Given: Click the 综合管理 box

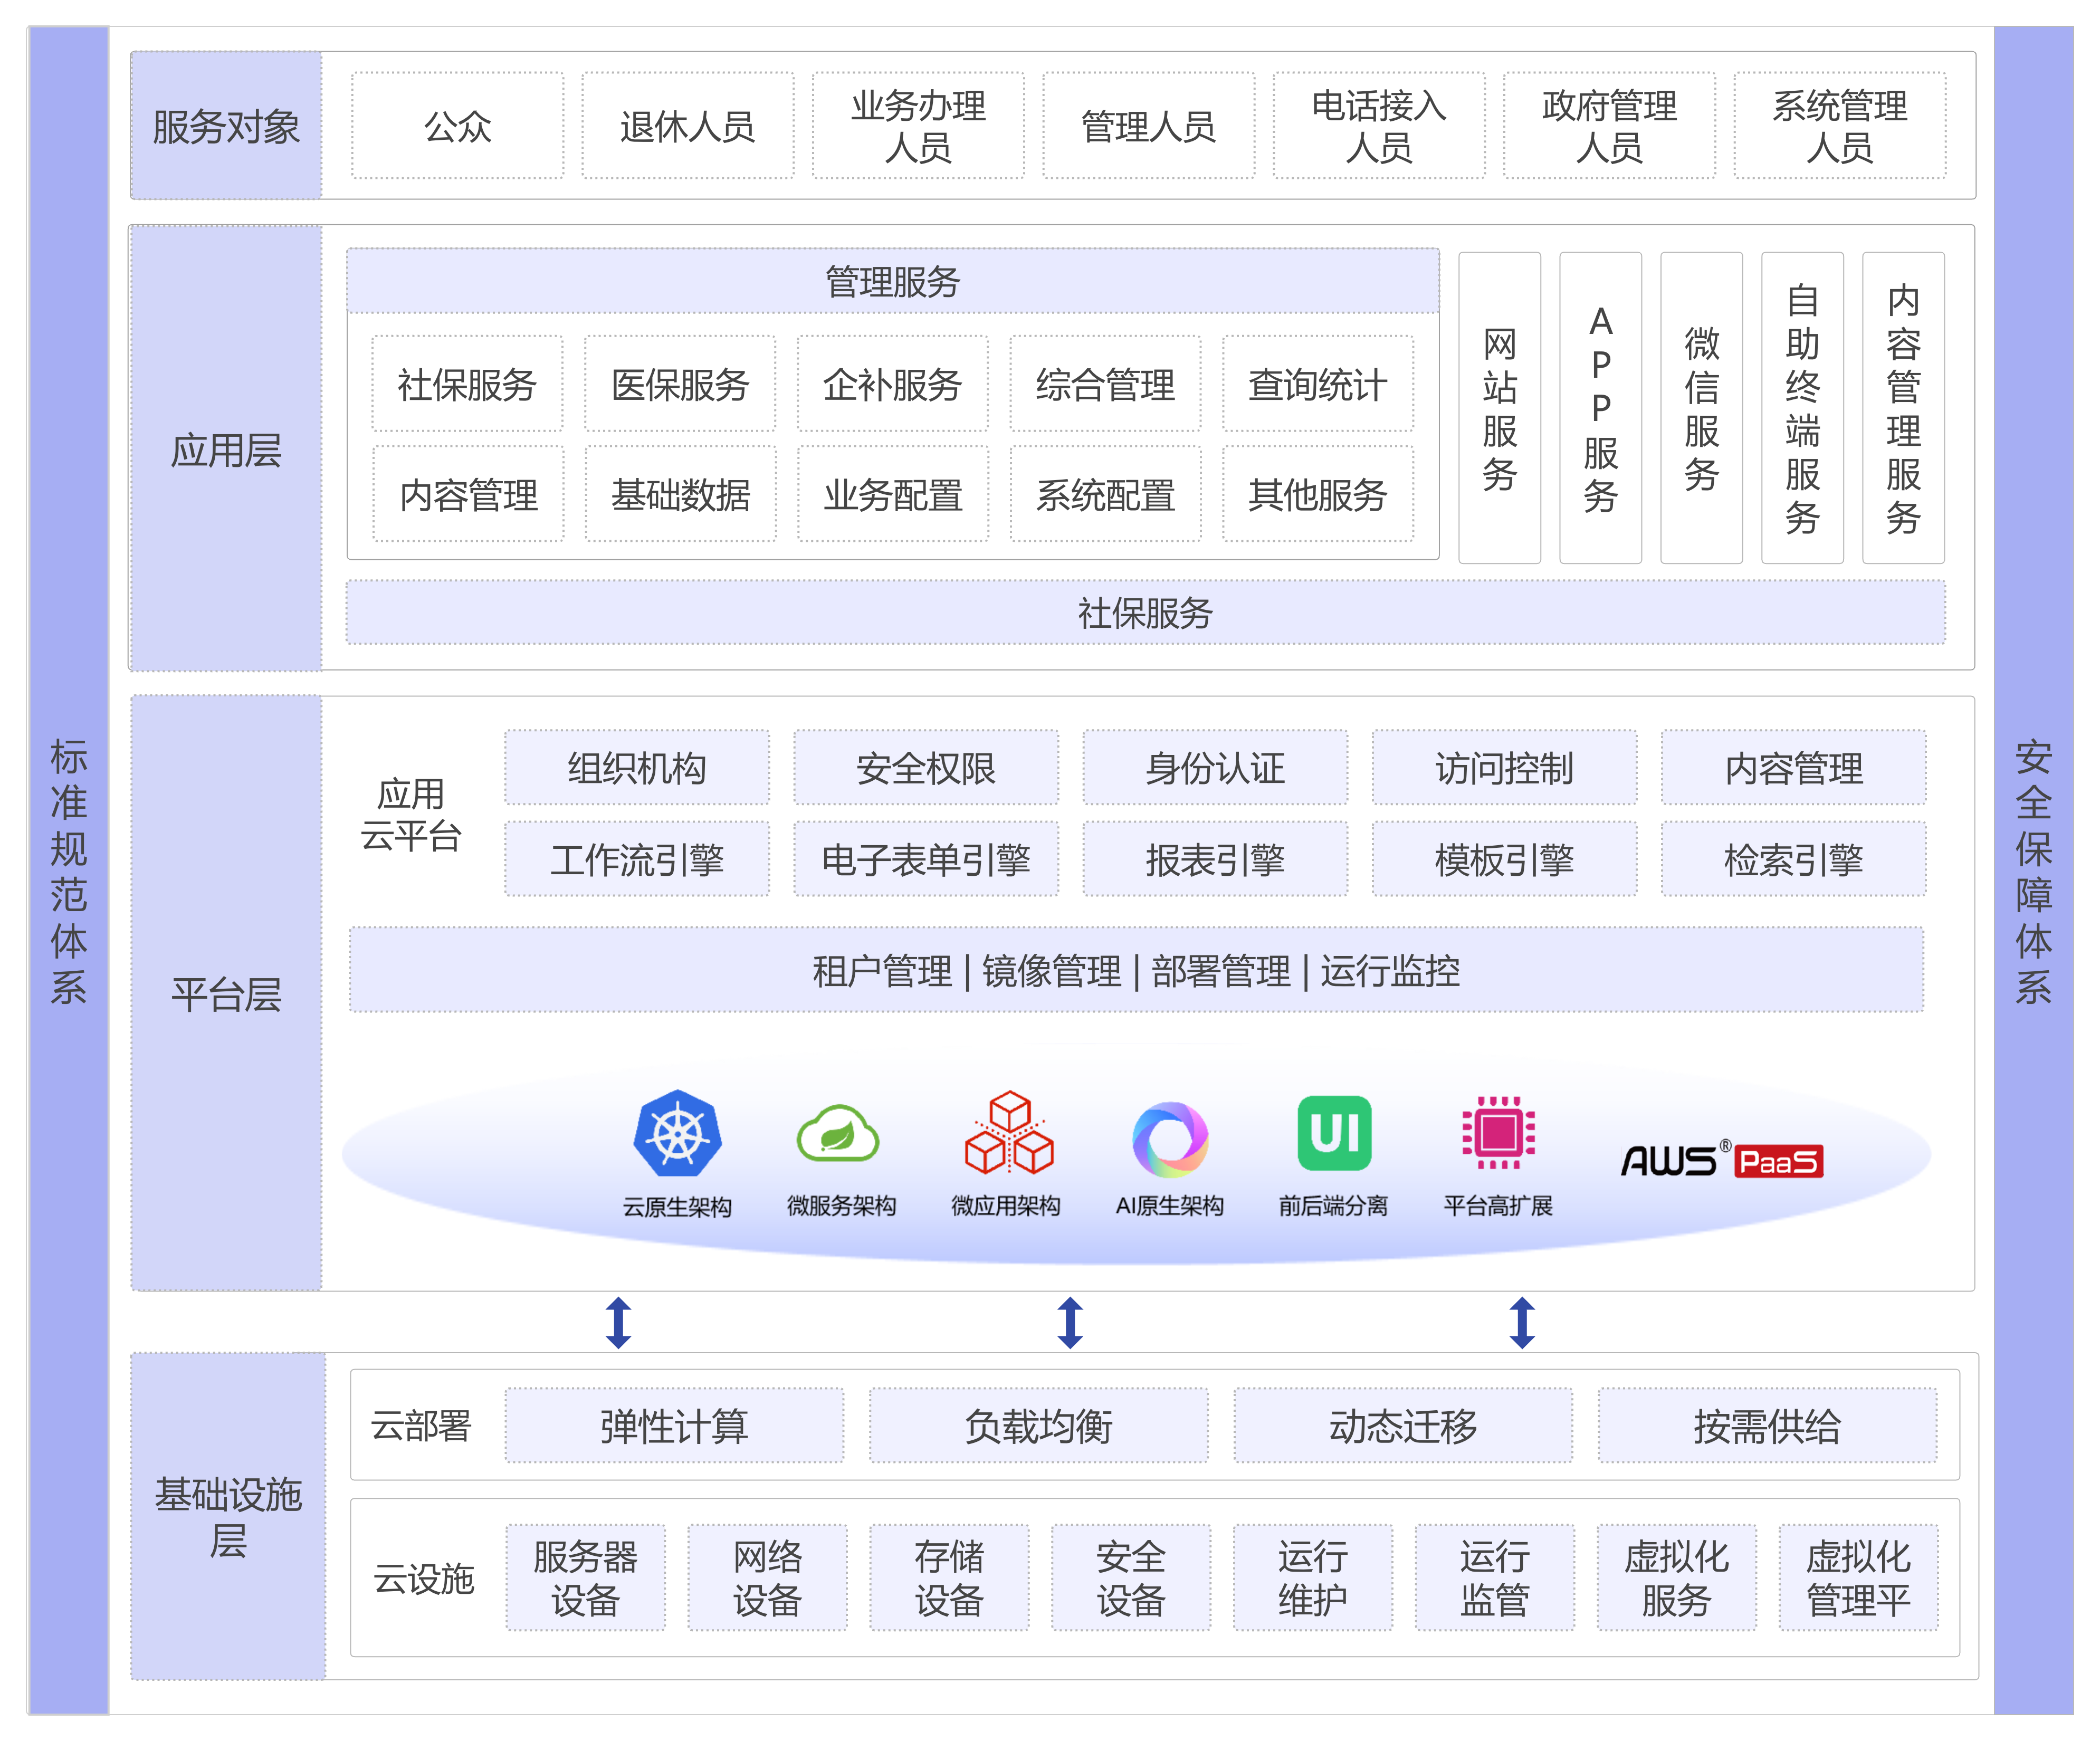Looking at the screenshot, I should pos(1105,384).
